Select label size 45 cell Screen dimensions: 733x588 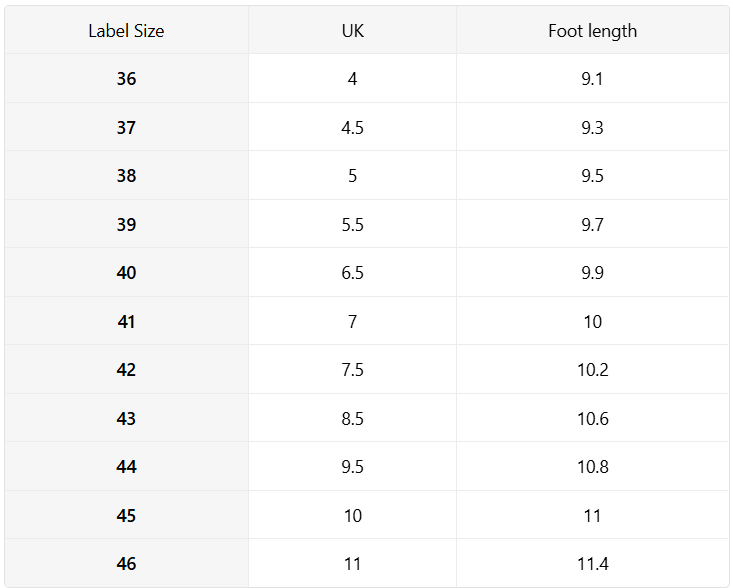126,516
